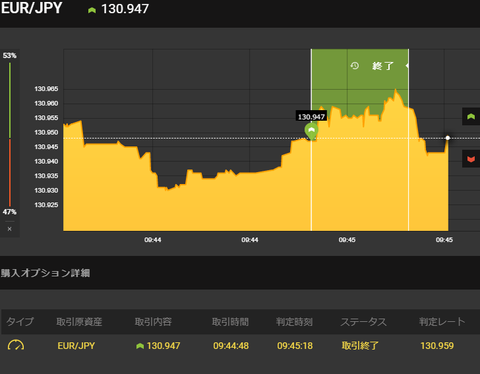
Task: Select the 終了 expired zone label
Action: [x=383, y=66]
